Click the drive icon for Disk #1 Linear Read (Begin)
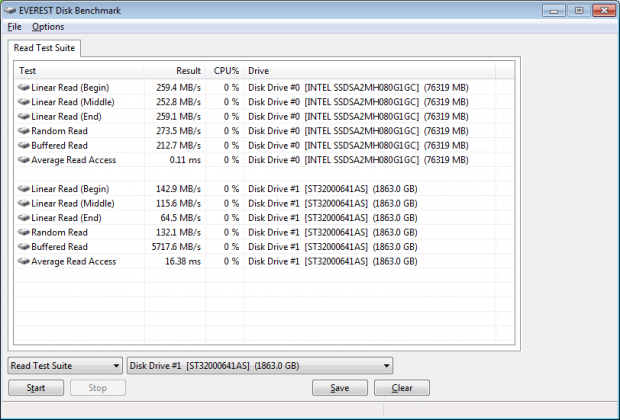The image size is (620, 420). coord(24,189)
